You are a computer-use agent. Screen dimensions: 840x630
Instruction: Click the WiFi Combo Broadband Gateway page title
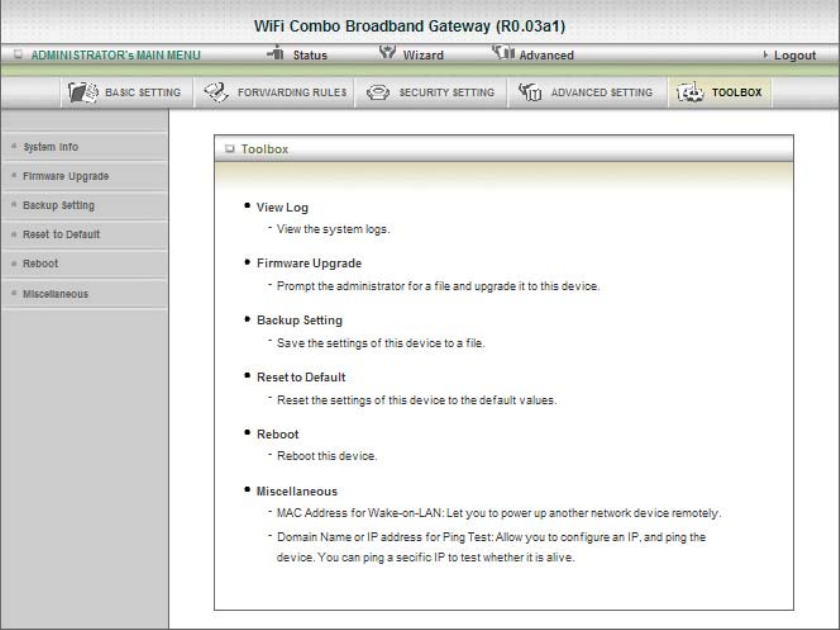click(409, 26)
